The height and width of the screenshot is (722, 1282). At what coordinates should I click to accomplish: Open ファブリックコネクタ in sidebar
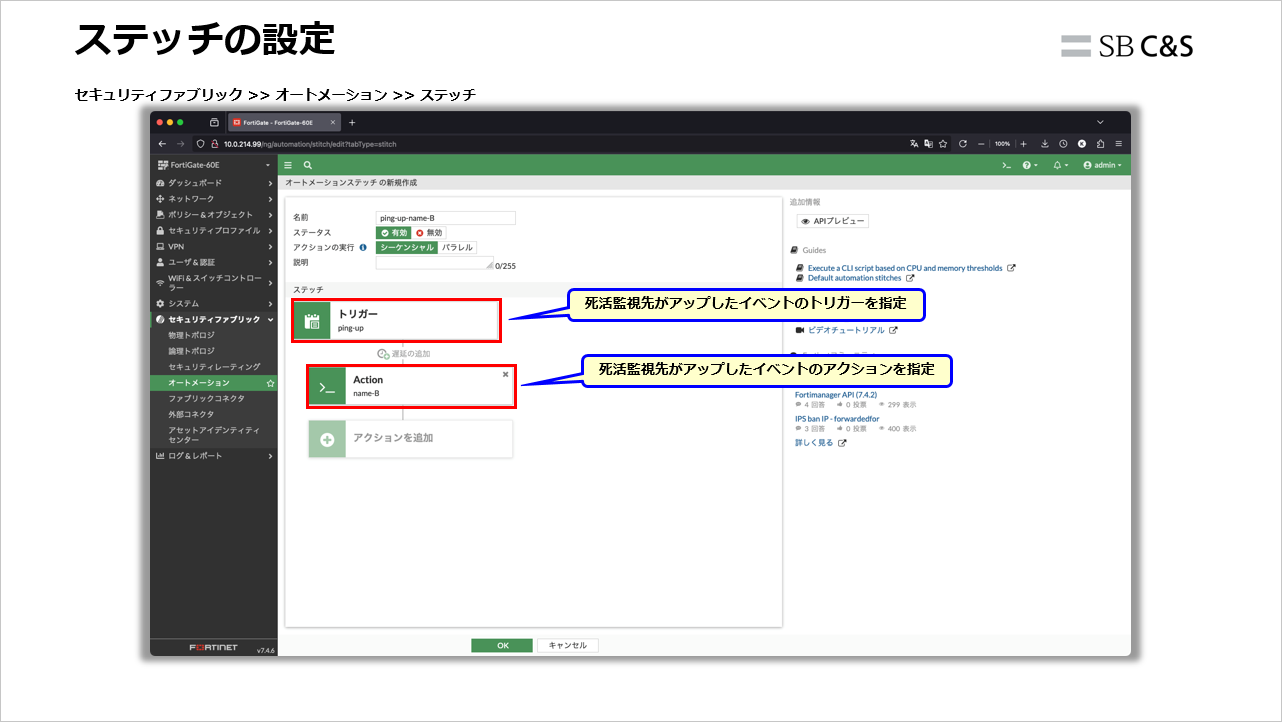(206, 398)
